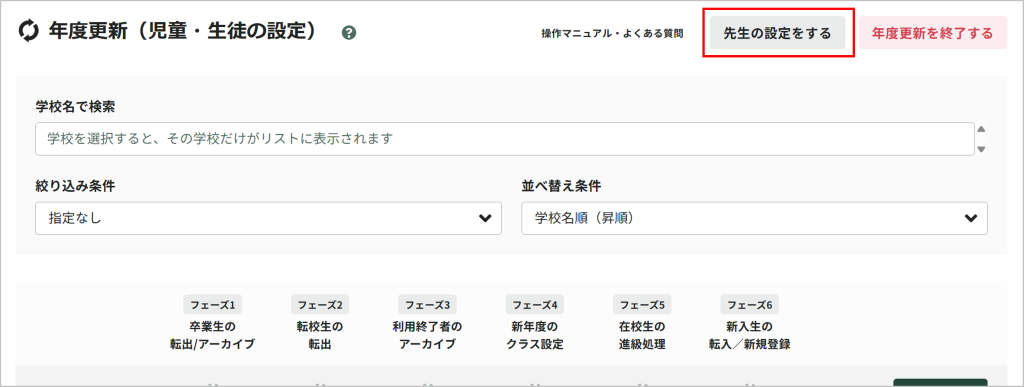Click the refresh icon beside 年度更新 title
Screen dimensions: 1024x387
pos(29,31)
